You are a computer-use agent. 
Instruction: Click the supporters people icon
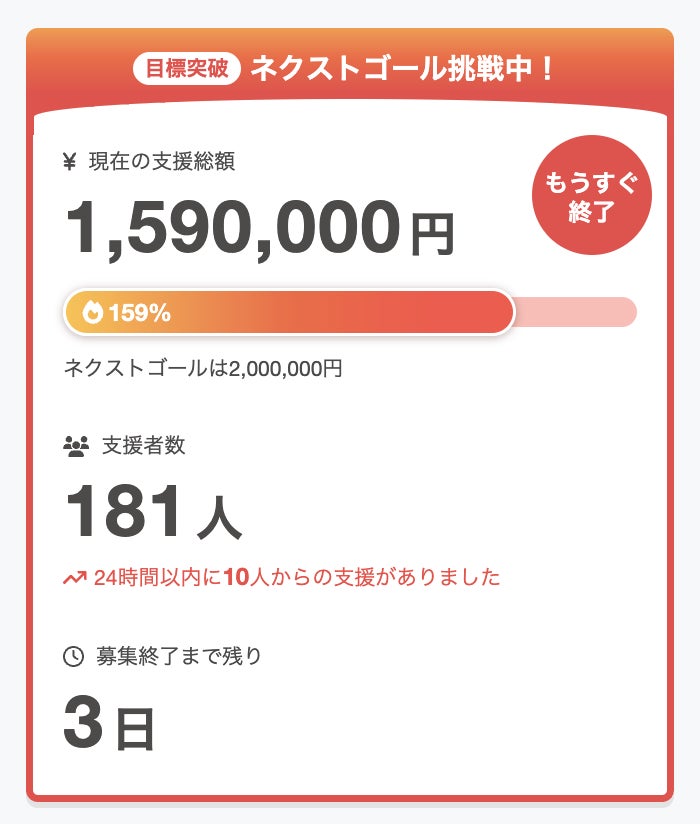[x=76, y=447]
